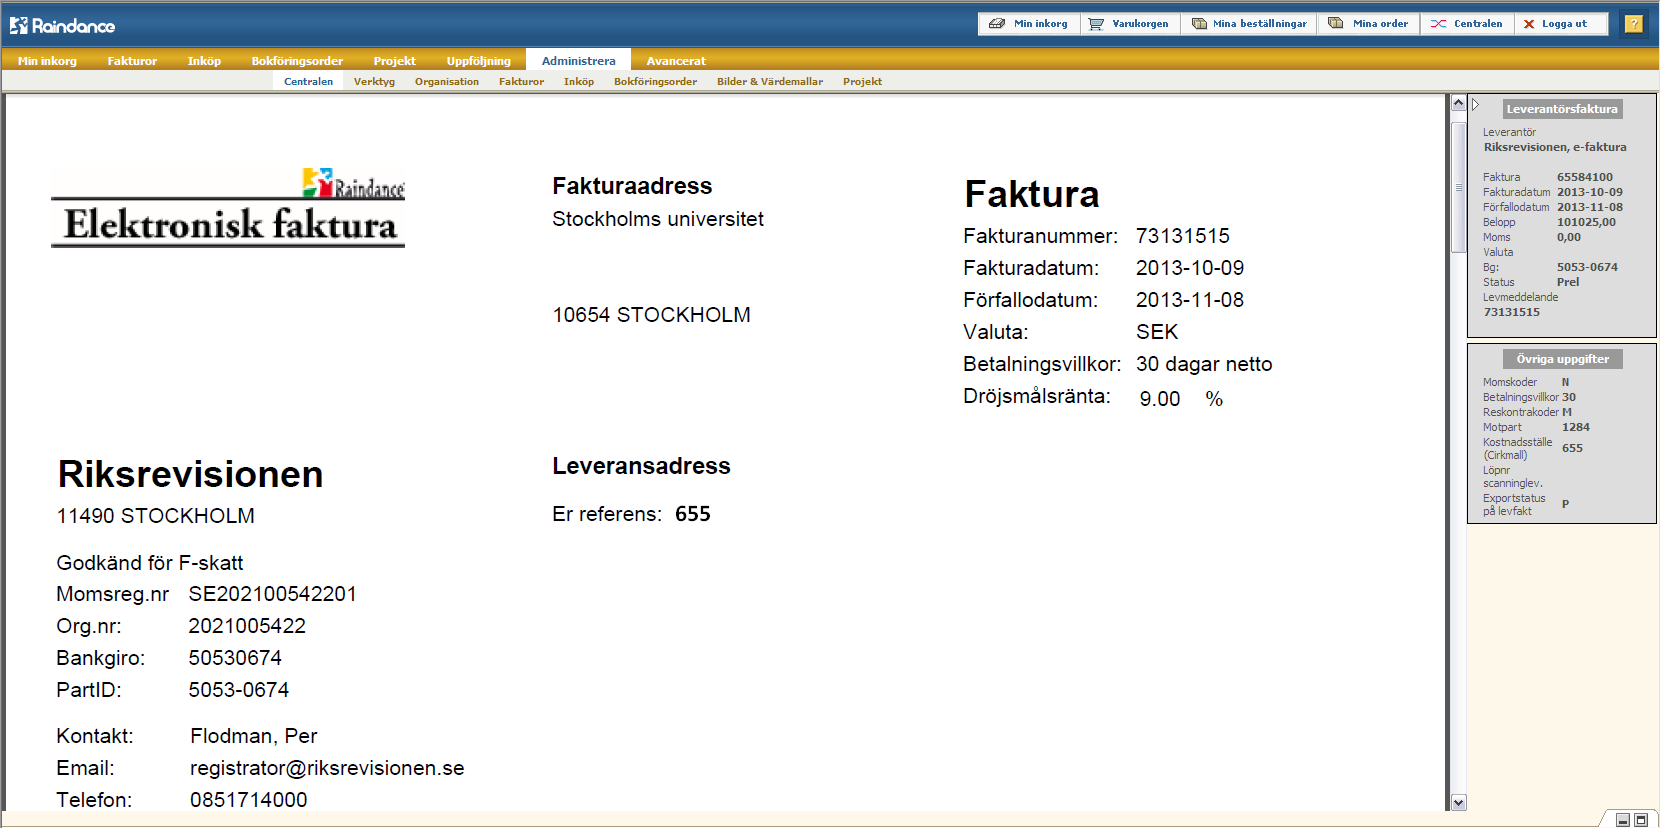Click Leverantör Riksrevisionen, e-faktura
The width and height of the screenshot is (1660, 828).
pyautogui.click(x=1555, y=147)
